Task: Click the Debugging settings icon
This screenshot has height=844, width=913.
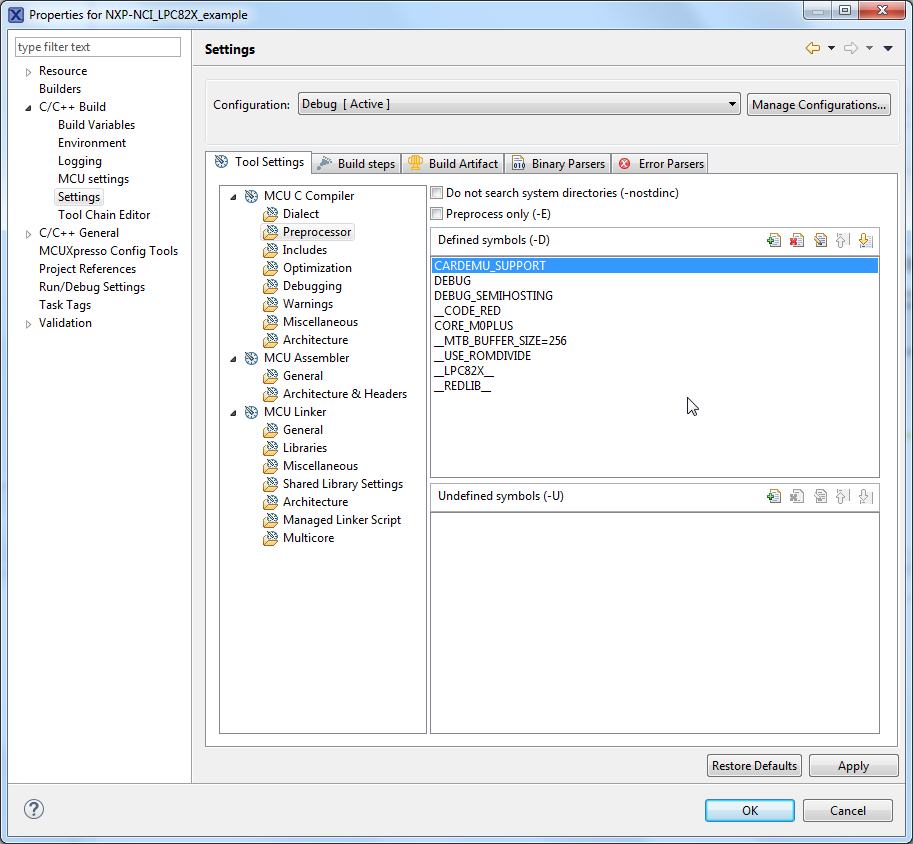Action: point(271,287)
